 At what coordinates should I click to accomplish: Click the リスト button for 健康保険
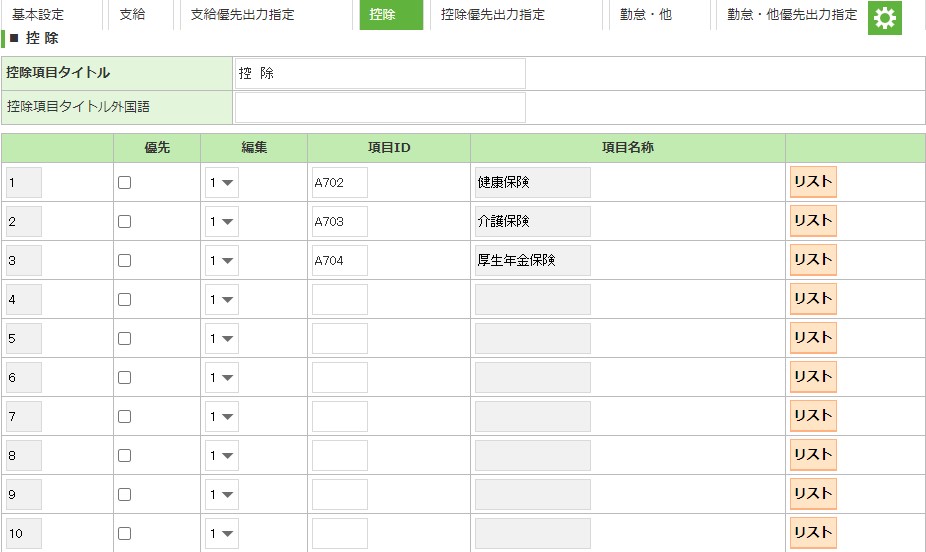point(812,182)
